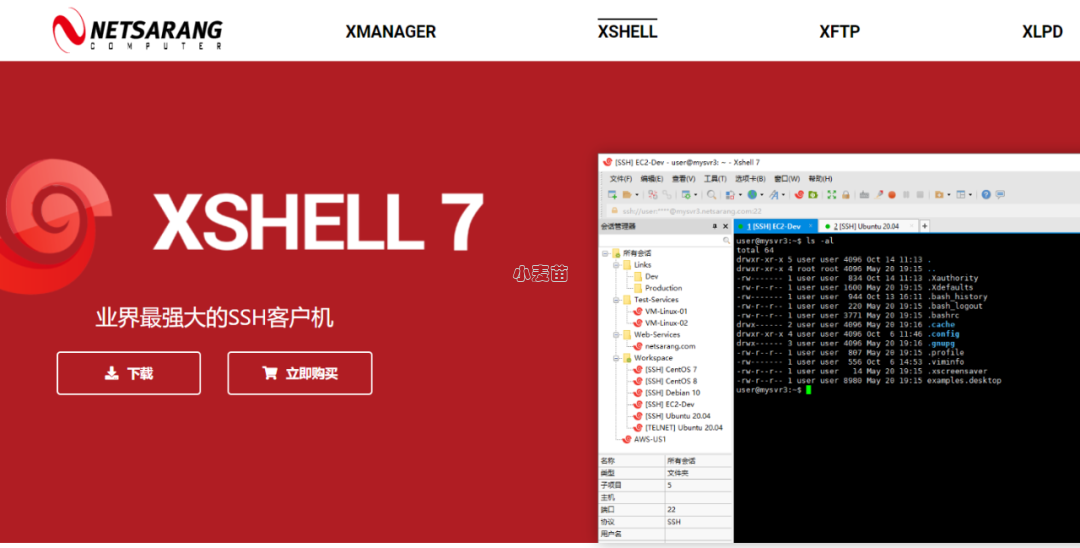Click the padlock lock toolbar icon
1080x548 pixels.
coord(846,194)
